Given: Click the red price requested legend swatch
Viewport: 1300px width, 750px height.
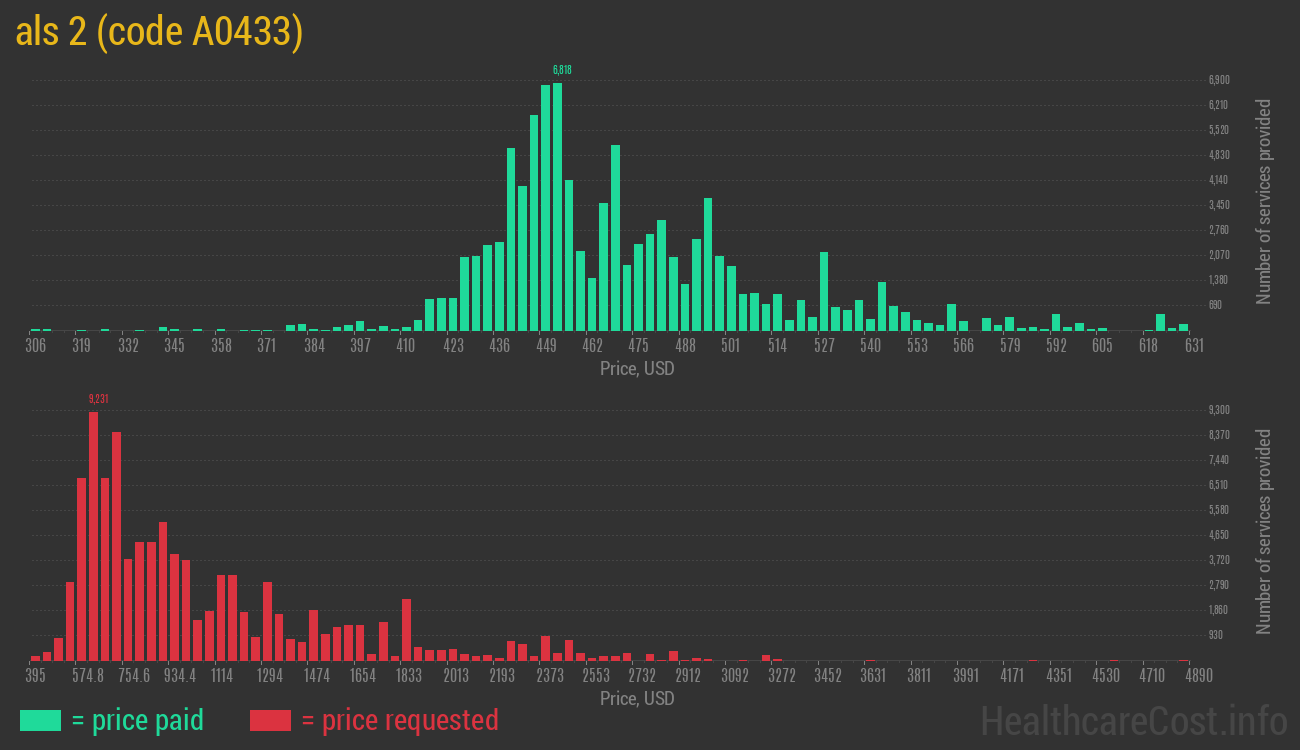Looking at the screenshot, I should [270, 720].
